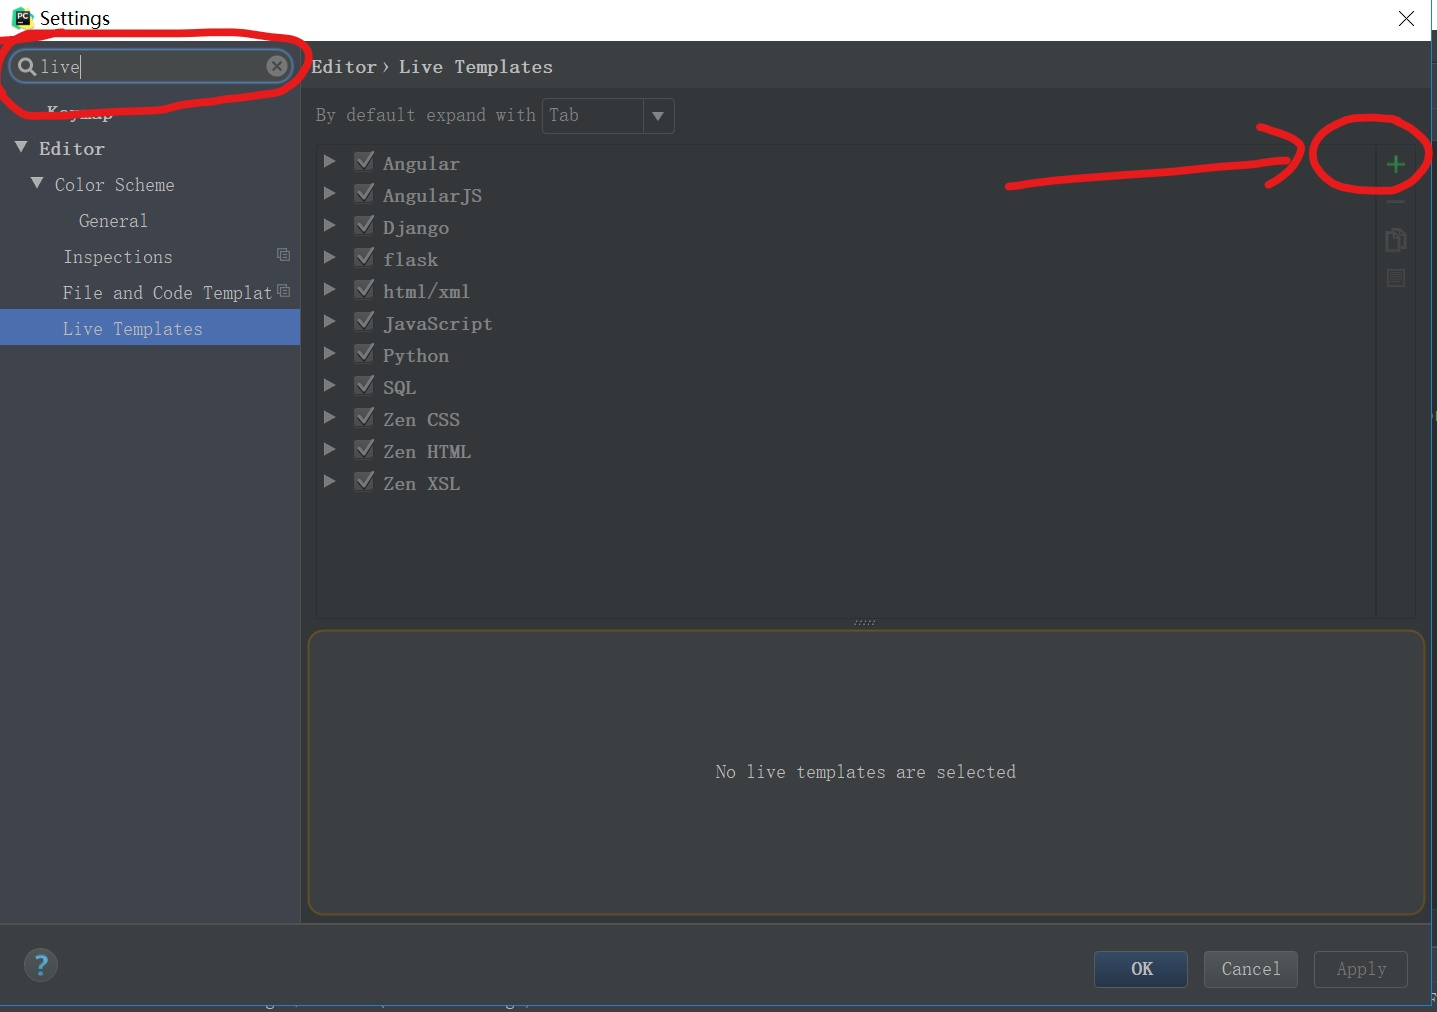Select the Color Scheme settings item
Viewport: 1437px width, 1012px height.
click(x=114, y=185)
